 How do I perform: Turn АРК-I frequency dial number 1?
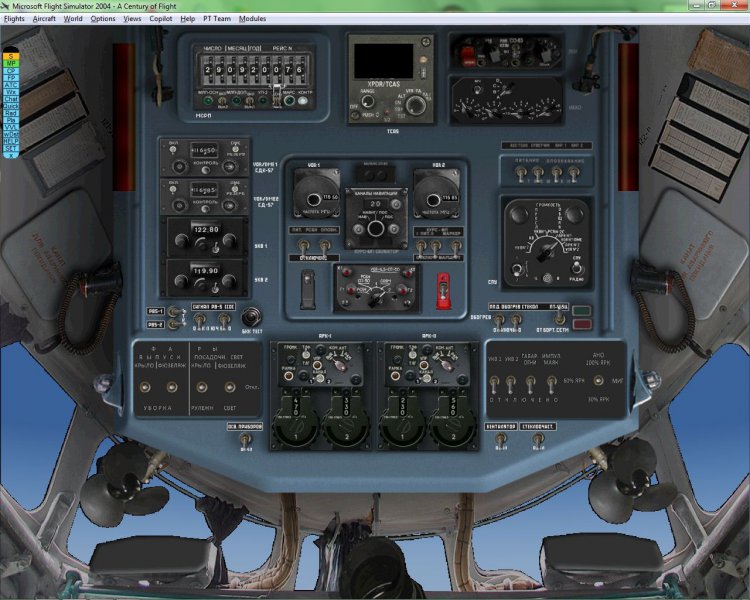tap(296, 427)
